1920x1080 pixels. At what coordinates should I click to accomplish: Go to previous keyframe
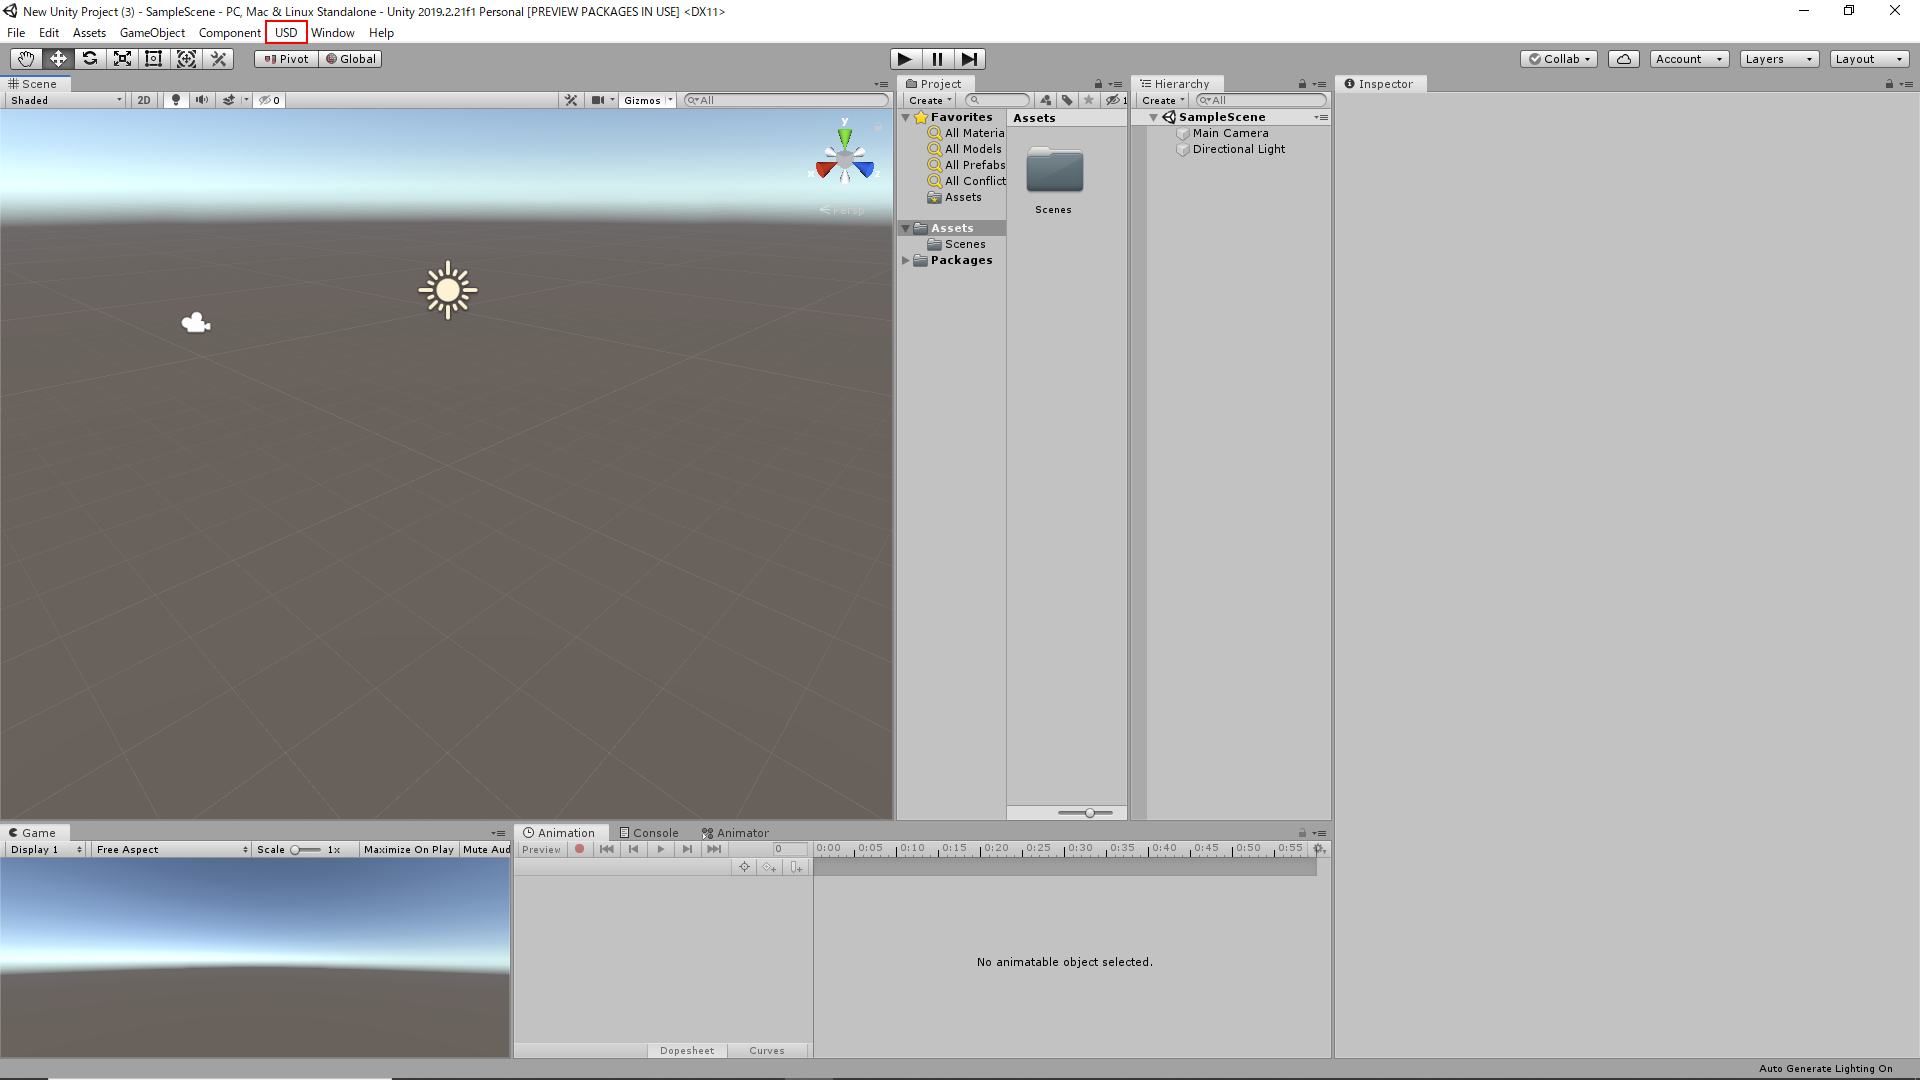(x=634, y=849)
